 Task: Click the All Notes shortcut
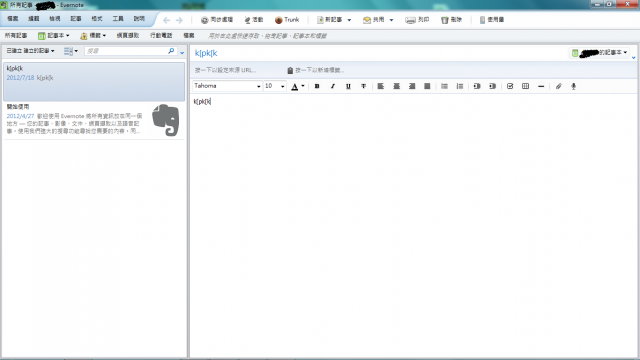click(16, 36)
